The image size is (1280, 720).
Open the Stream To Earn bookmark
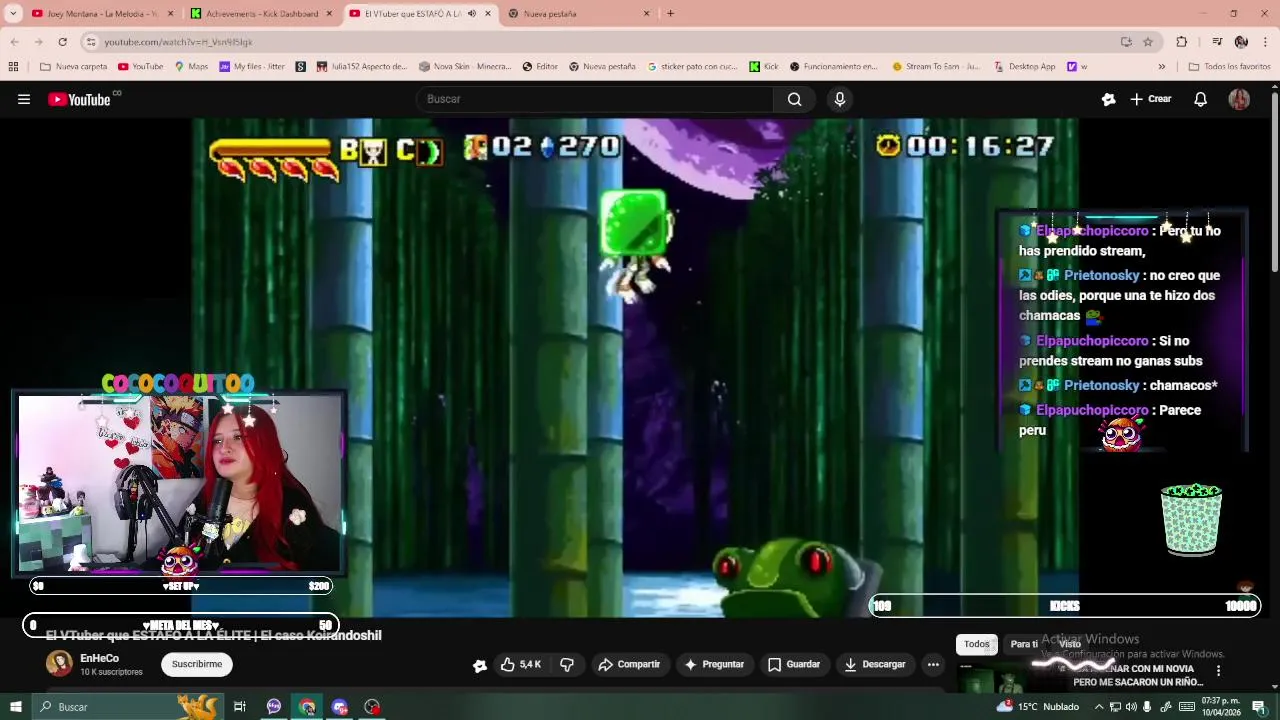click(x=935, y=67)
